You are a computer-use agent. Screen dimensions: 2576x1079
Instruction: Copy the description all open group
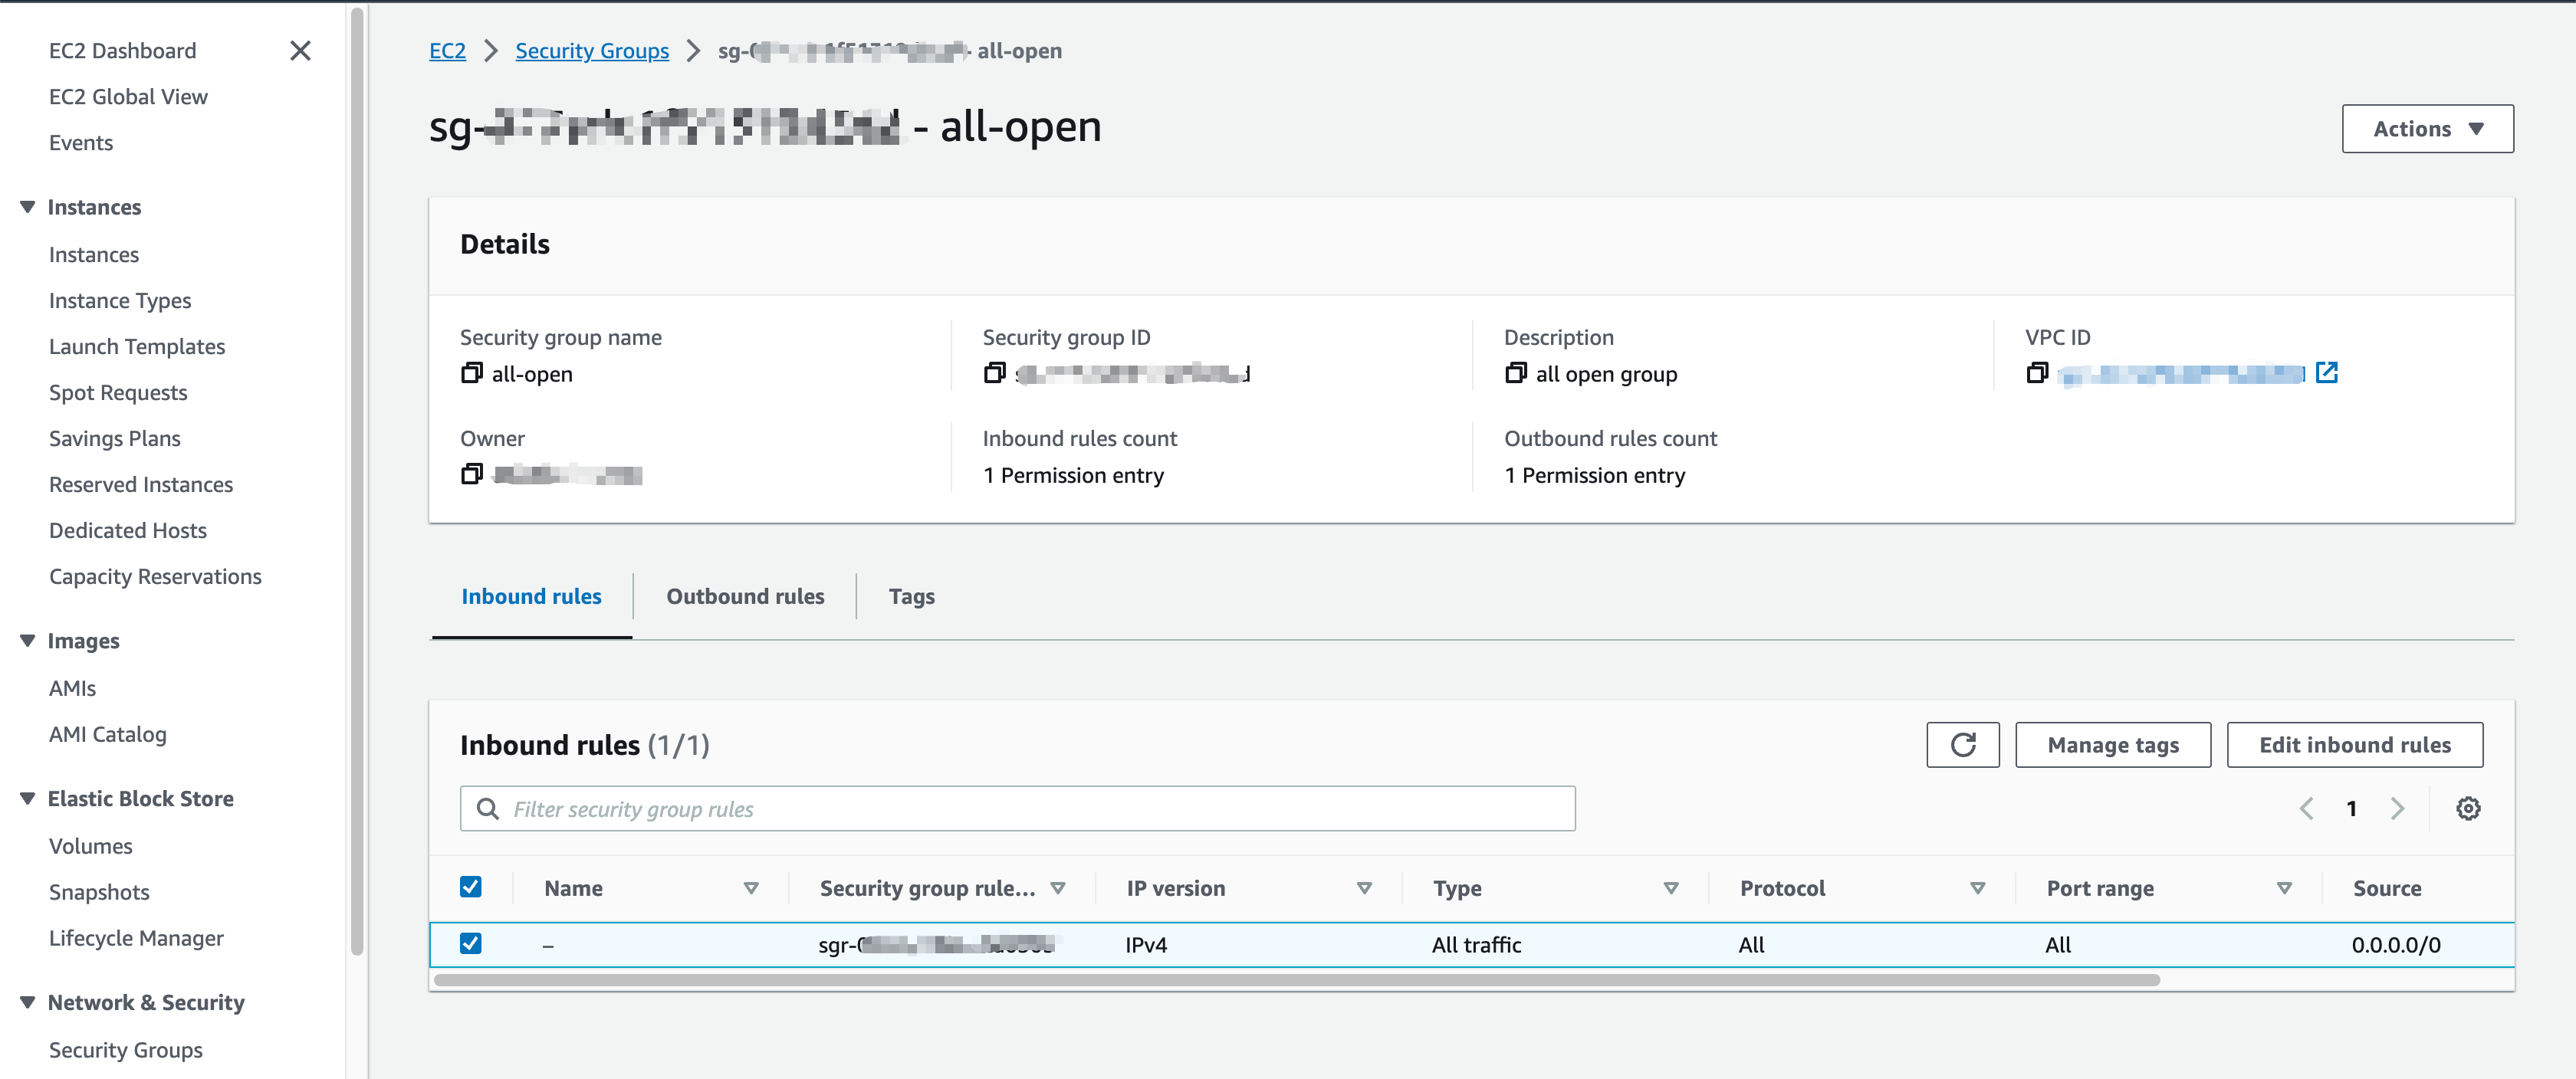[x=1515, y=373]
